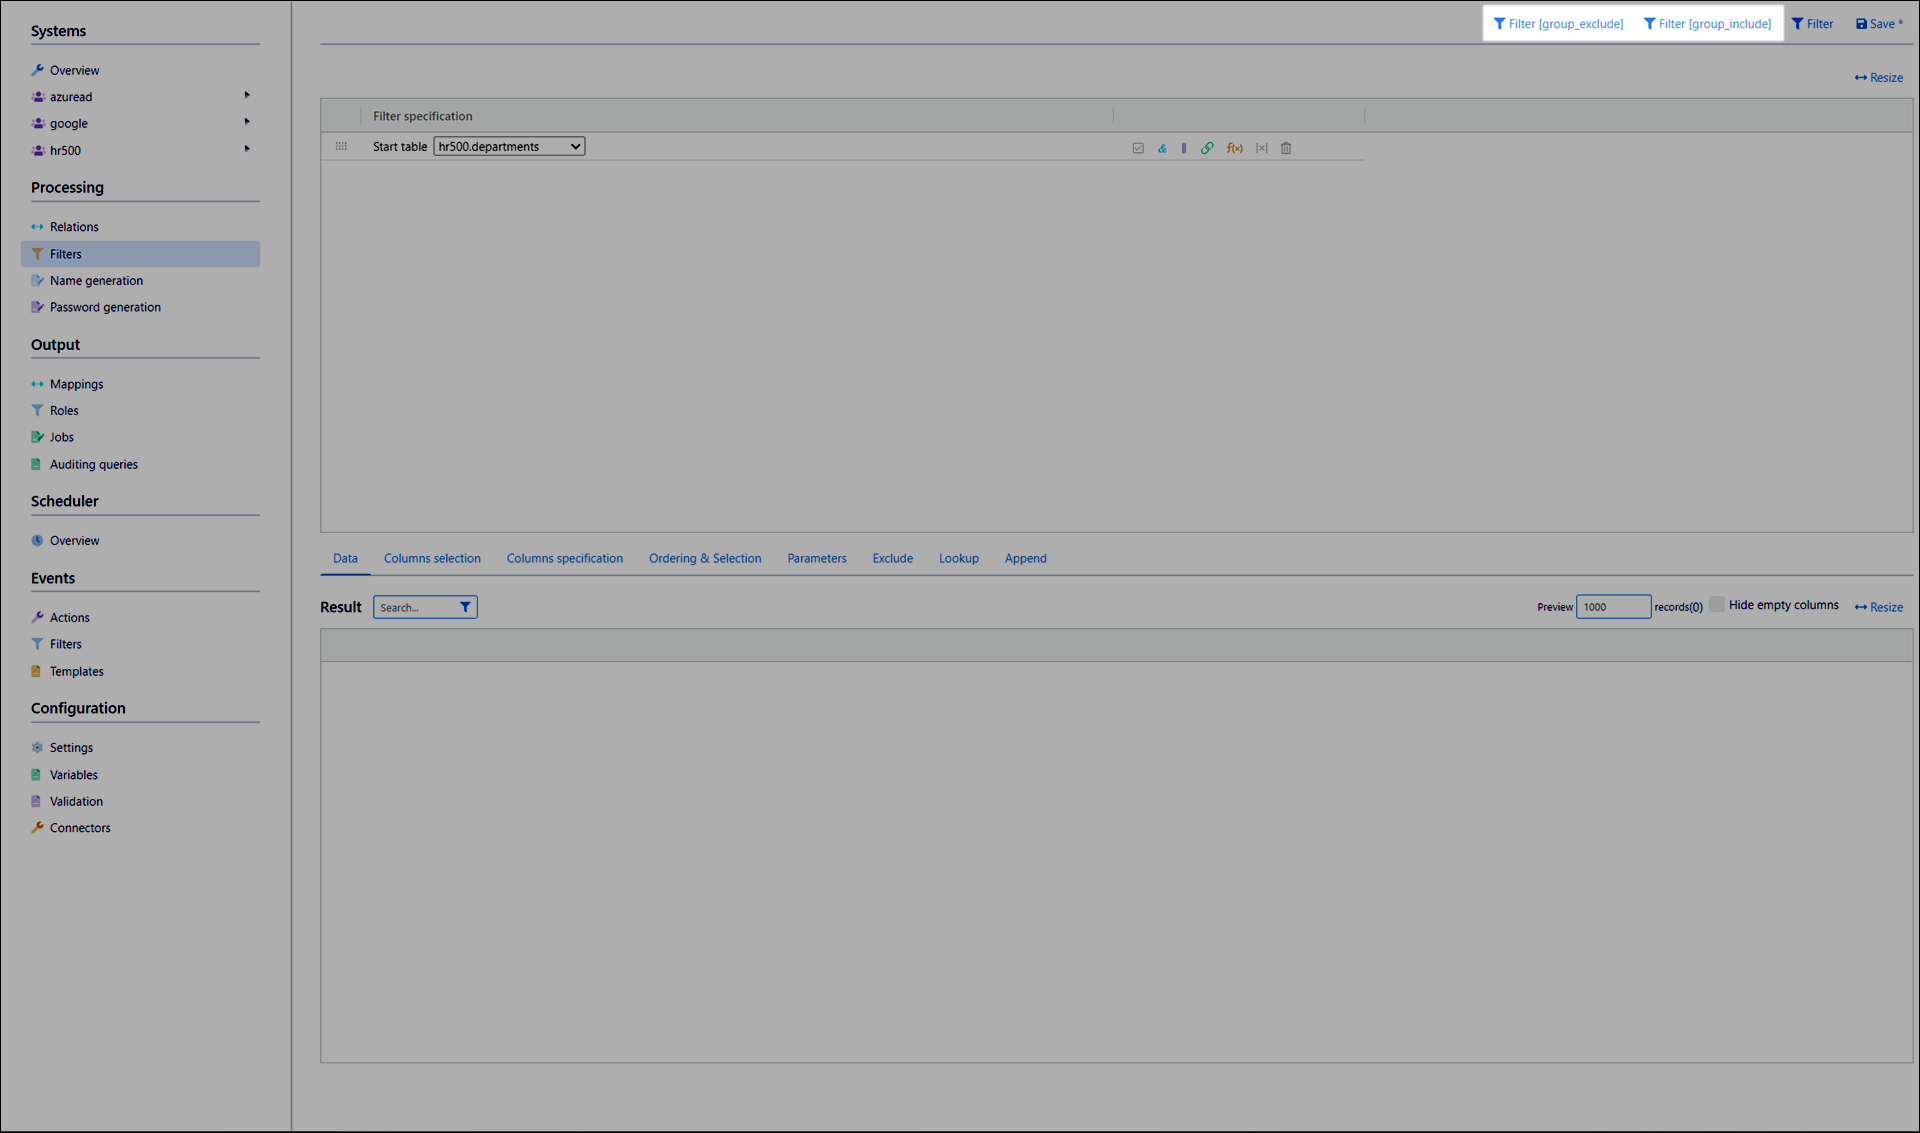1920x1133 pixels.
Task: Expand the google system submenu arrow
Action: 247,122
